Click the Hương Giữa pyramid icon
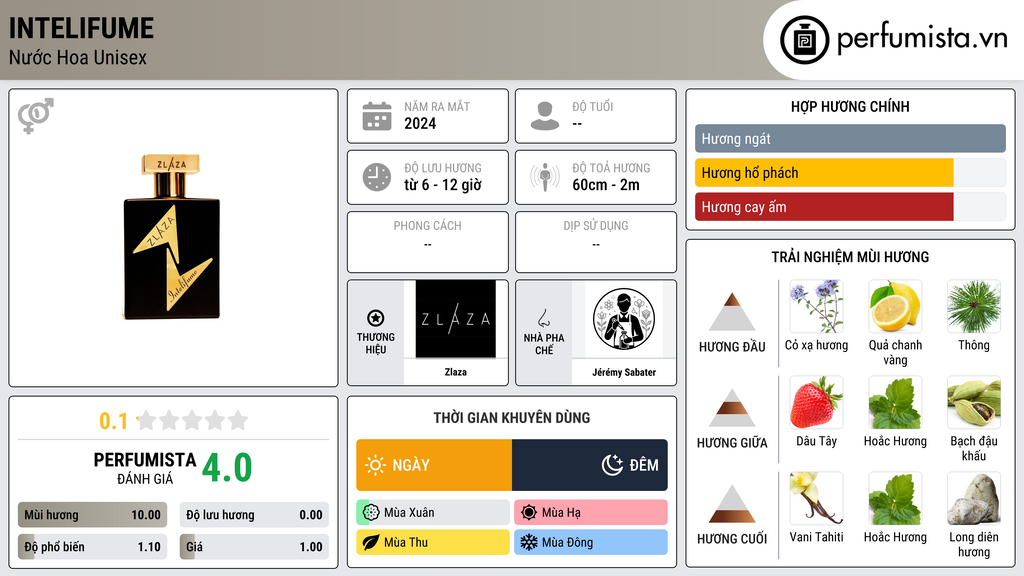This screenshot has width=1024, height=576. pyautogui.click(x=732, y=408)
